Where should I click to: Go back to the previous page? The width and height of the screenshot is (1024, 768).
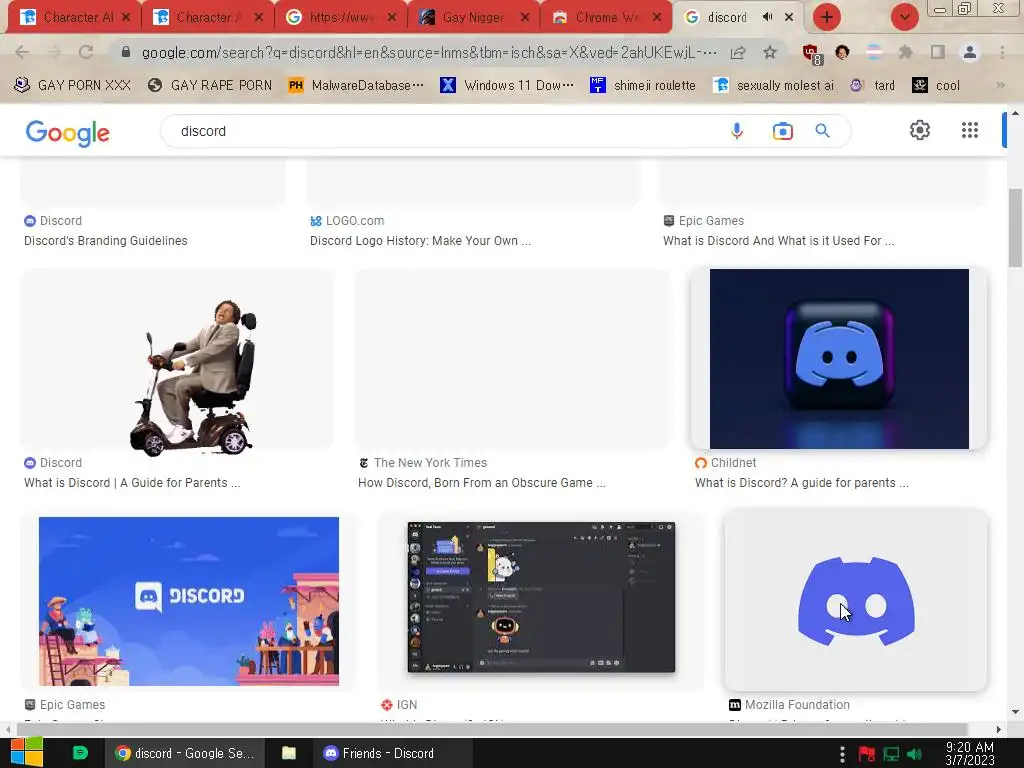point(22,52)
